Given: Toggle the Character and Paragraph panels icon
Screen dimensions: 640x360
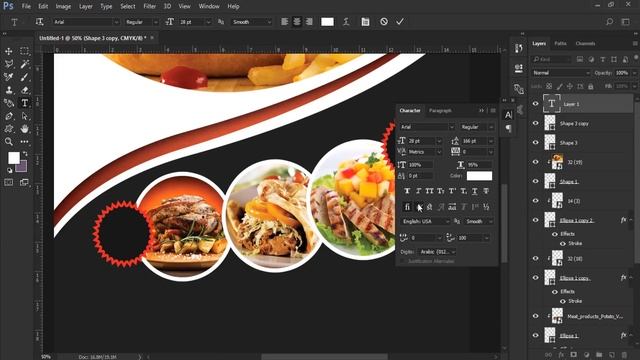Looking at the screenshot, I should pyautogui.click(x=365, y=22).
